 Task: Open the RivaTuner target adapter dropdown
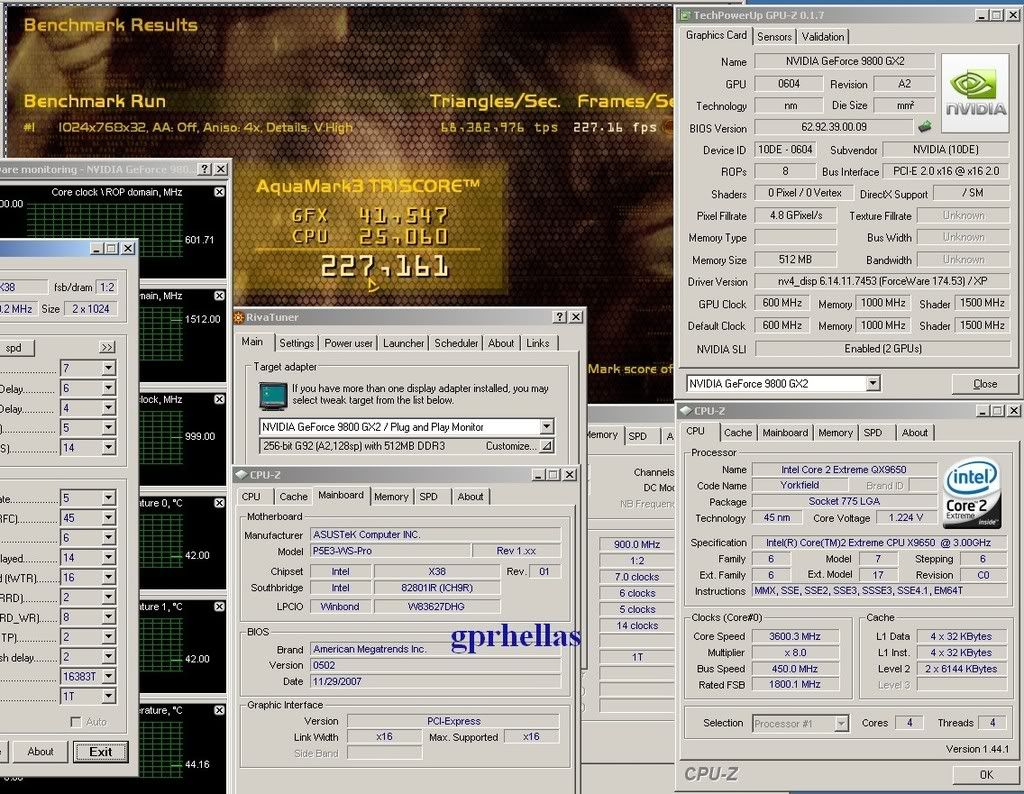point(547,427)
